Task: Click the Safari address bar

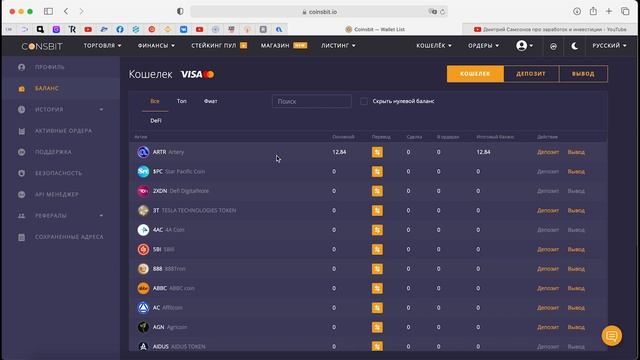Action: 319,12
